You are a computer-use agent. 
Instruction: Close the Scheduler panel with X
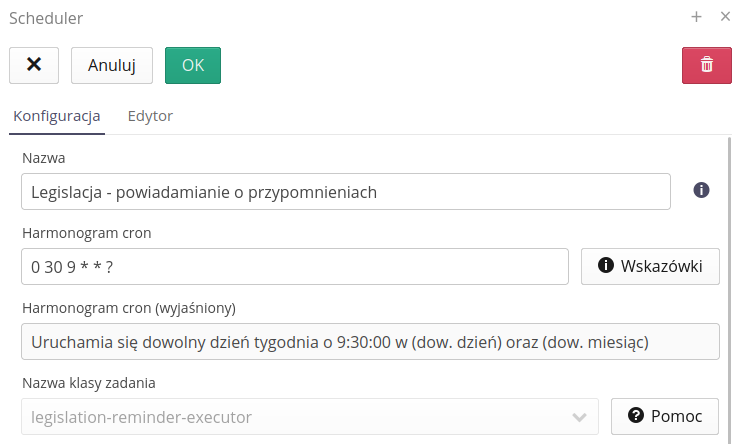[x=724, y=16]
